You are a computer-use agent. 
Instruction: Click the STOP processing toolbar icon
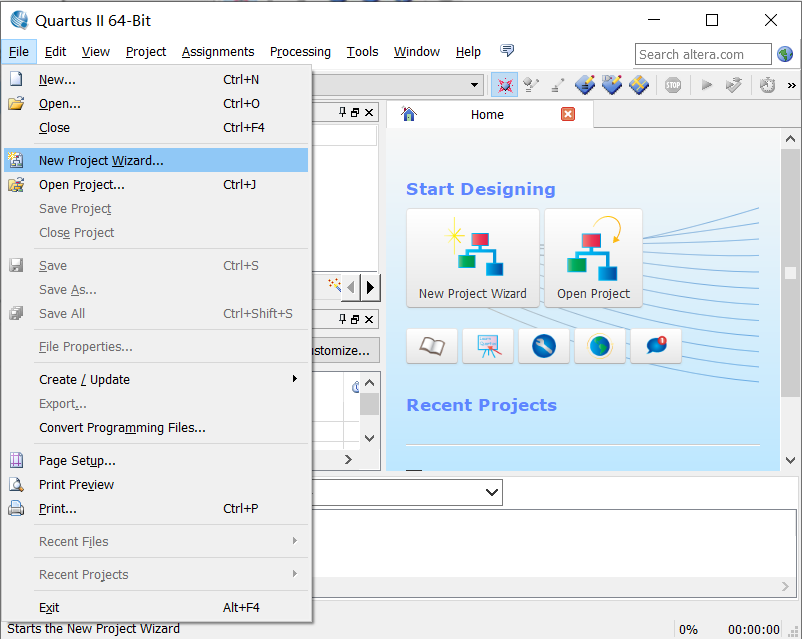coord(673,85)
